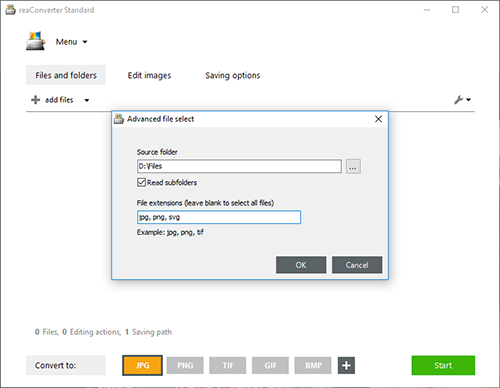
Task: Click the File extensions input field
Action: pos(219,217)
